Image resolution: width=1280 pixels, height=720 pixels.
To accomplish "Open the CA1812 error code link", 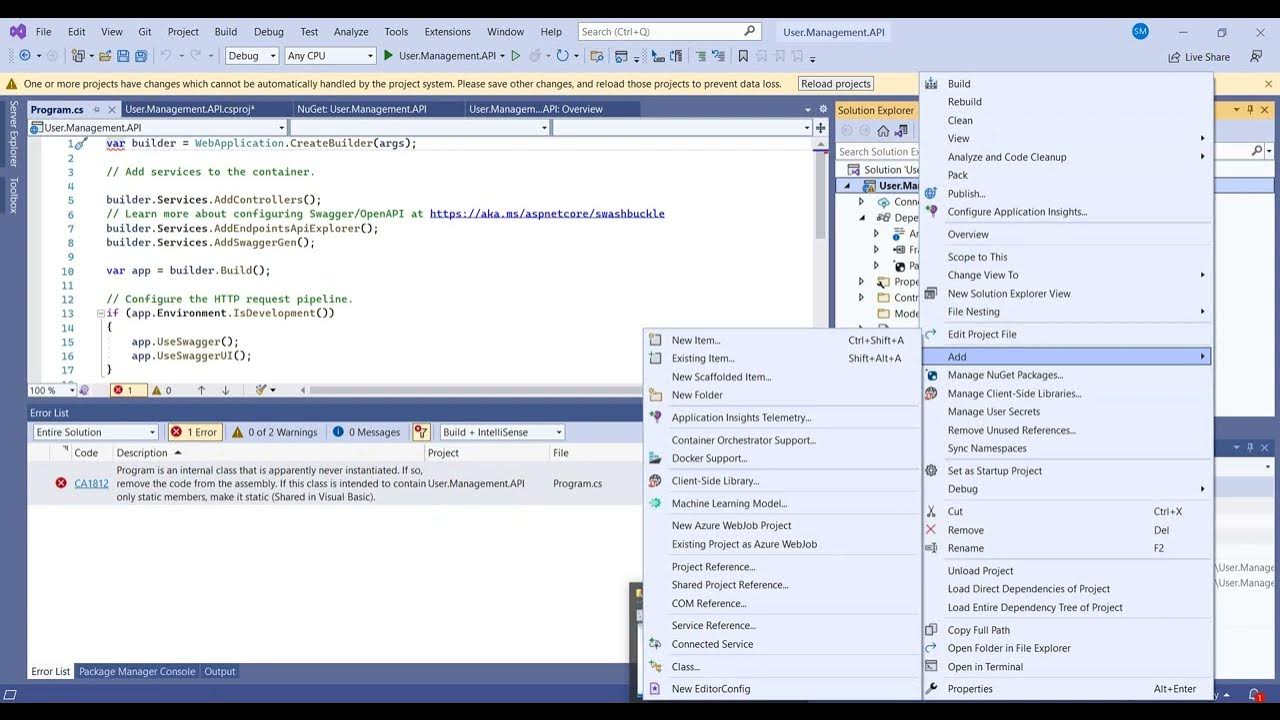I will (x=91, y=483).
